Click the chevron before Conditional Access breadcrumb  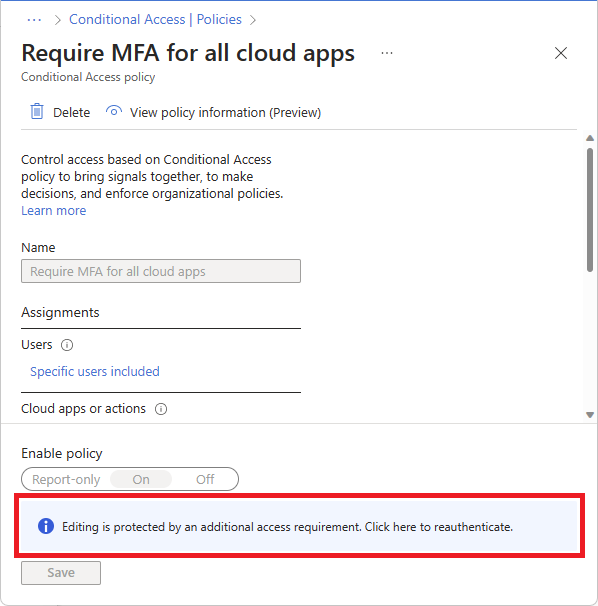[x=58, y=20]
